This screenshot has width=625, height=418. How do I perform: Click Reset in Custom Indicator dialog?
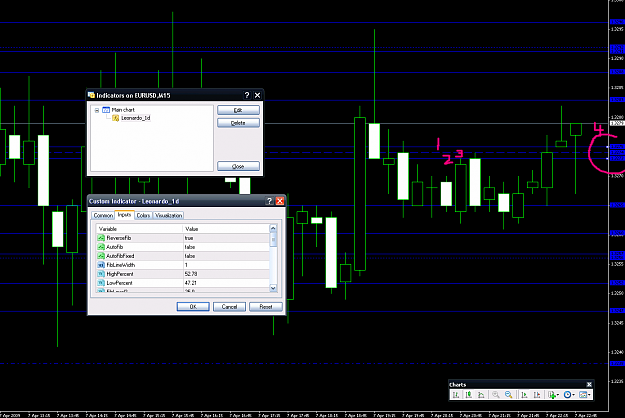pos(265,306)
